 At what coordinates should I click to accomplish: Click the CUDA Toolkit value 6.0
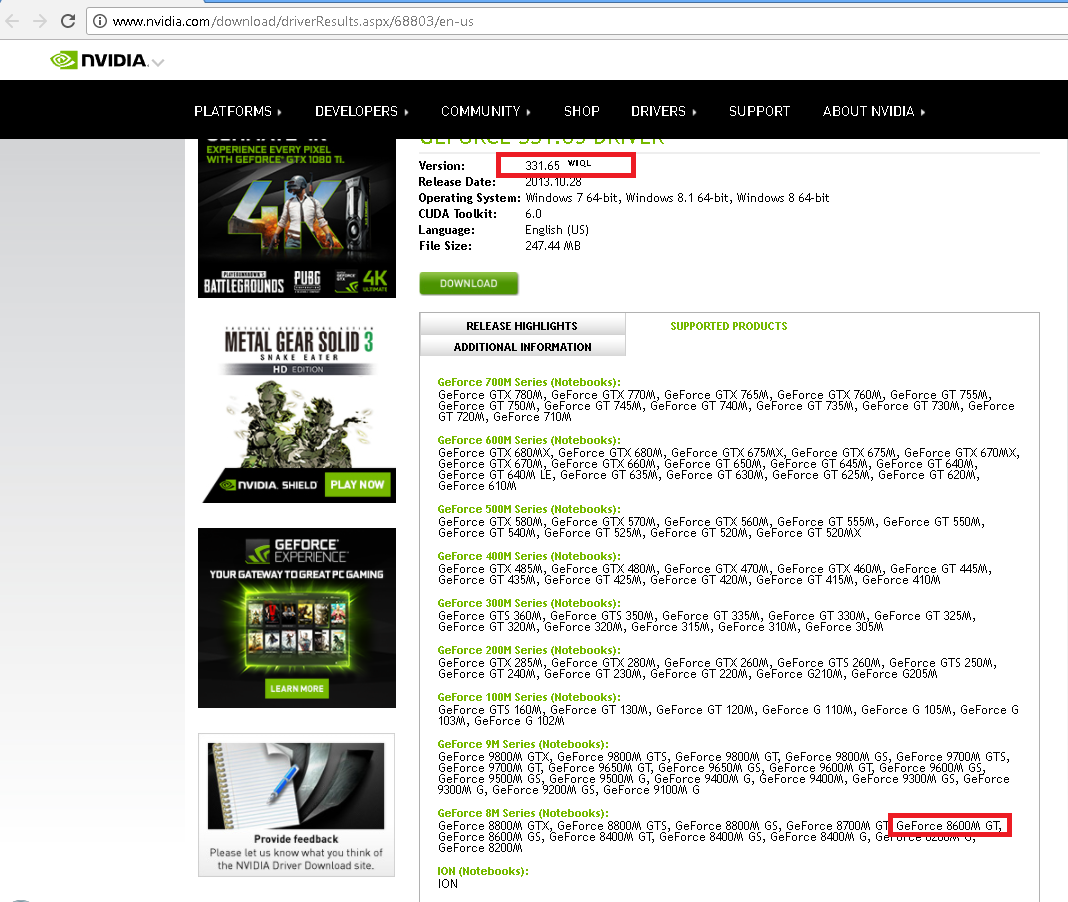coord(533,214)
